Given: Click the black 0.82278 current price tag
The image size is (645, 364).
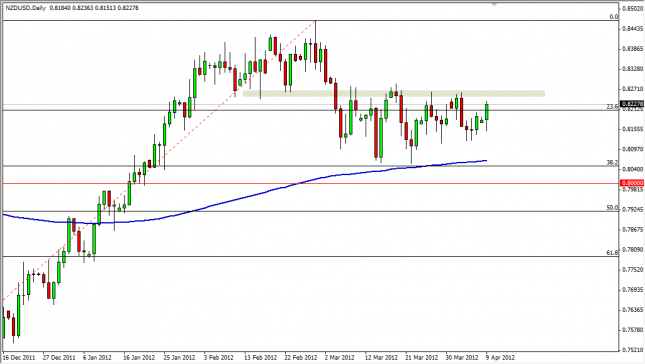Looking at the screenshot, I should click(632, 104).
